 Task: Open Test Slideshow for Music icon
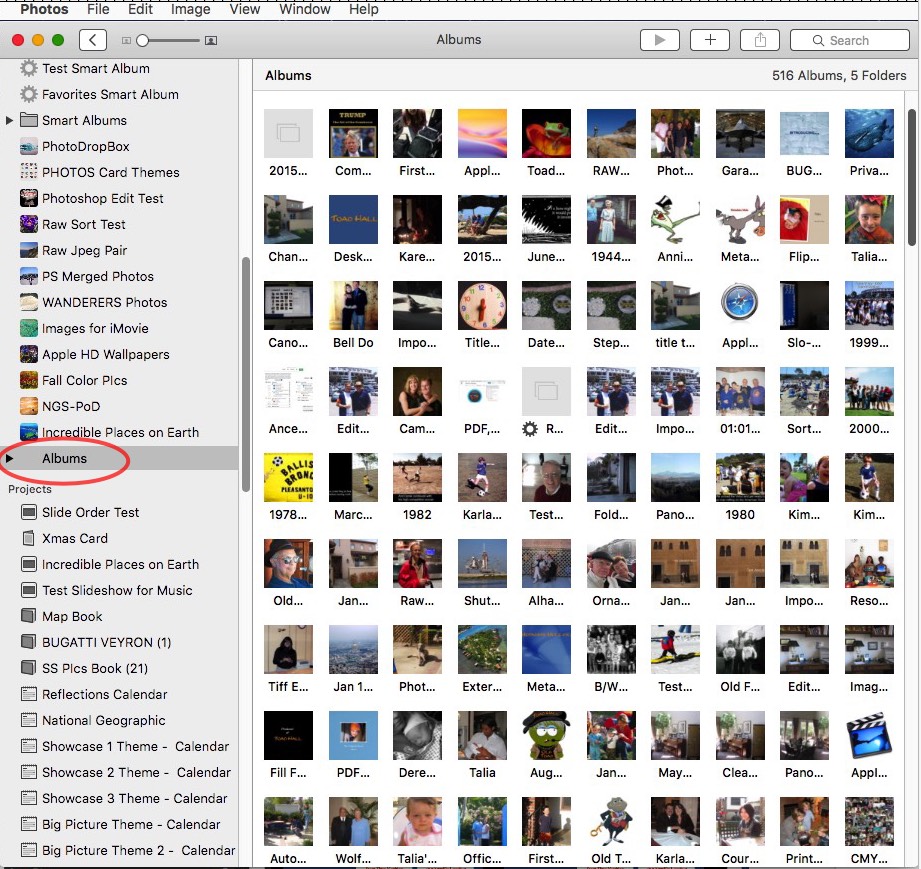click(x=29, y=590)
